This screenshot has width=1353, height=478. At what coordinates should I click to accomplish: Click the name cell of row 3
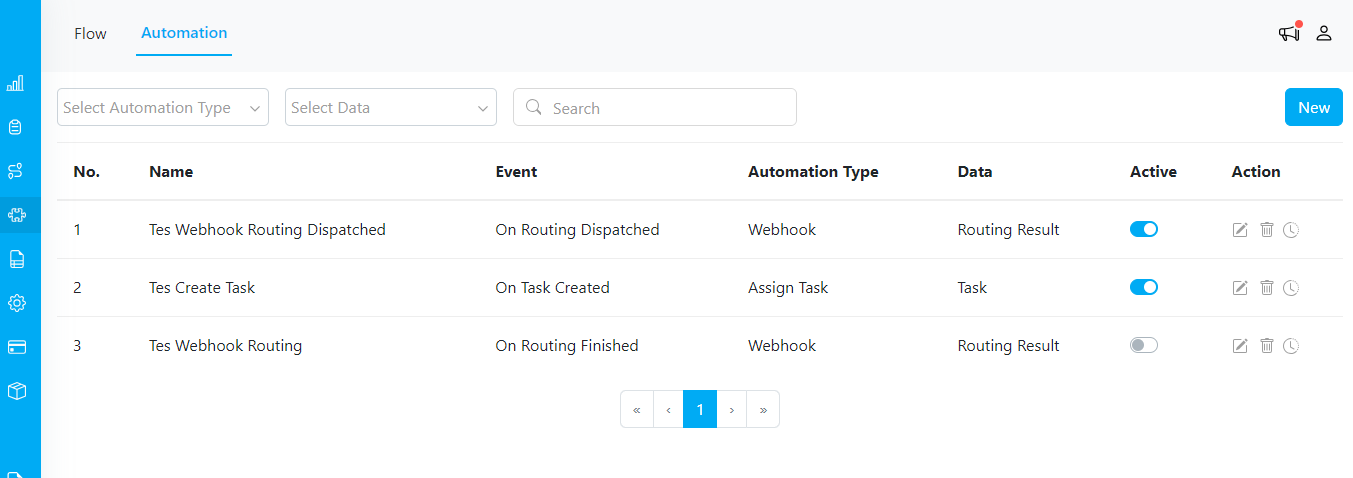point(225,346)
